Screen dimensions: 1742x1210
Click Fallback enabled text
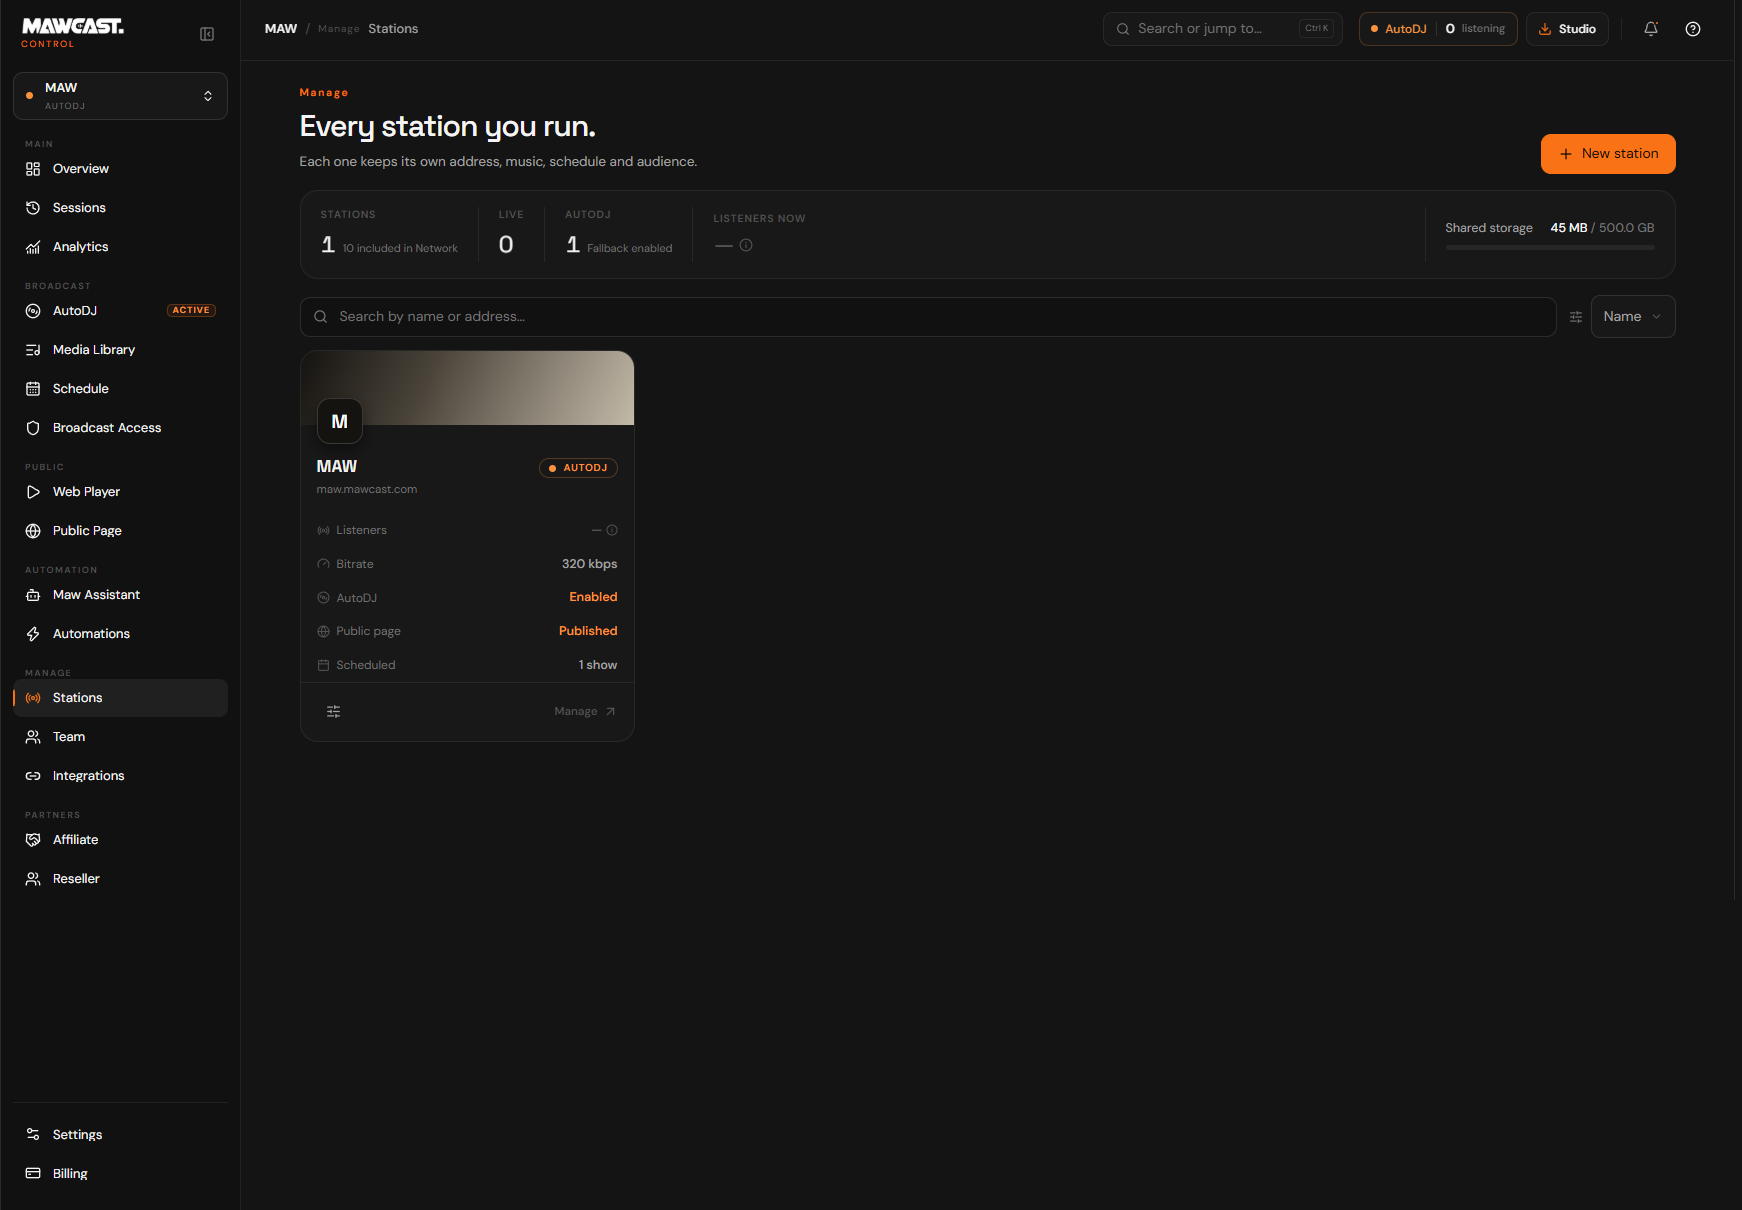(x=630, y=249)
